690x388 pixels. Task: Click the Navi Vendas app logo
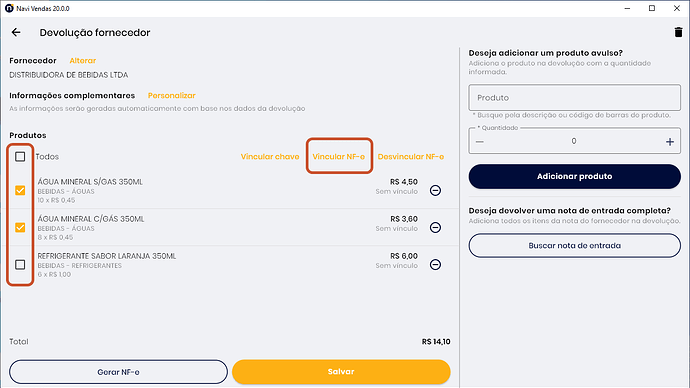9,8
